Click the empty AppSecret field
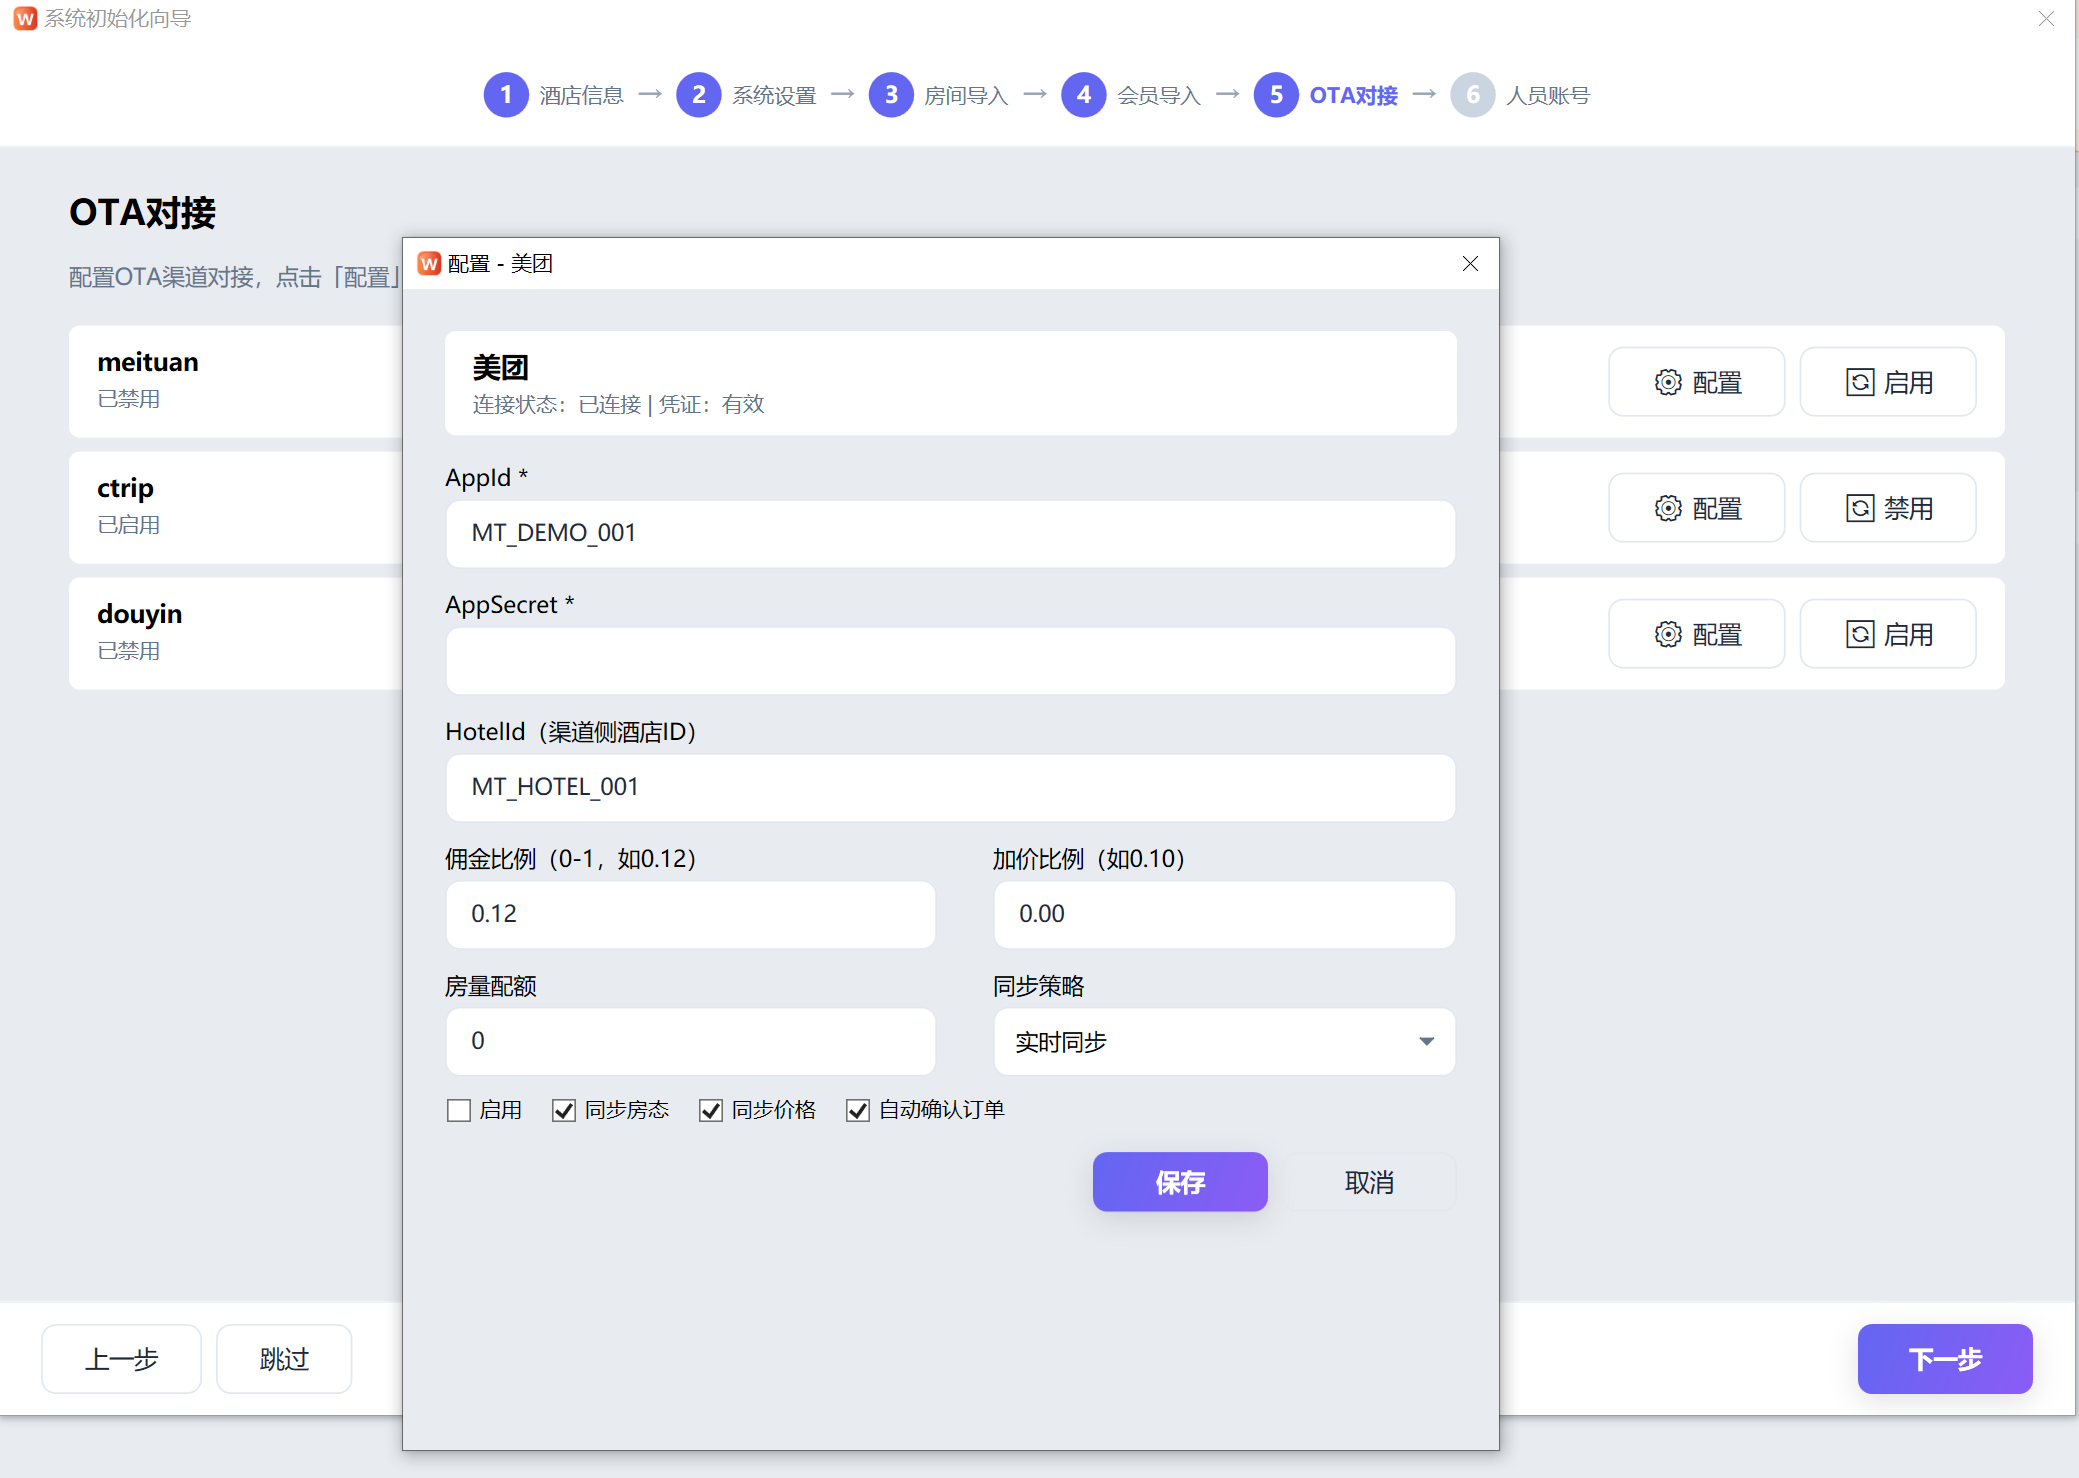 [950, 661]
